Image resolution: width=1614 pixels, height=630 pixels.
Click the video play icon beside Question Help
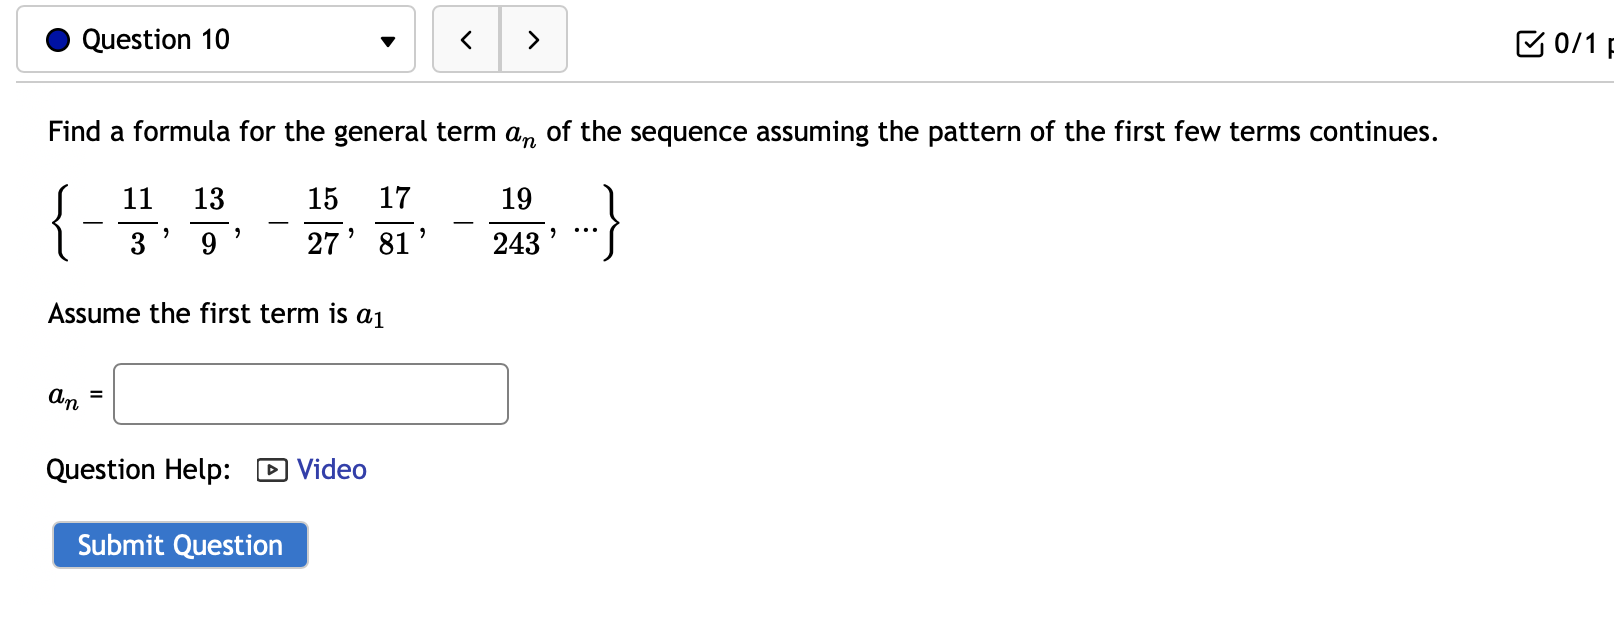point(270,470)
